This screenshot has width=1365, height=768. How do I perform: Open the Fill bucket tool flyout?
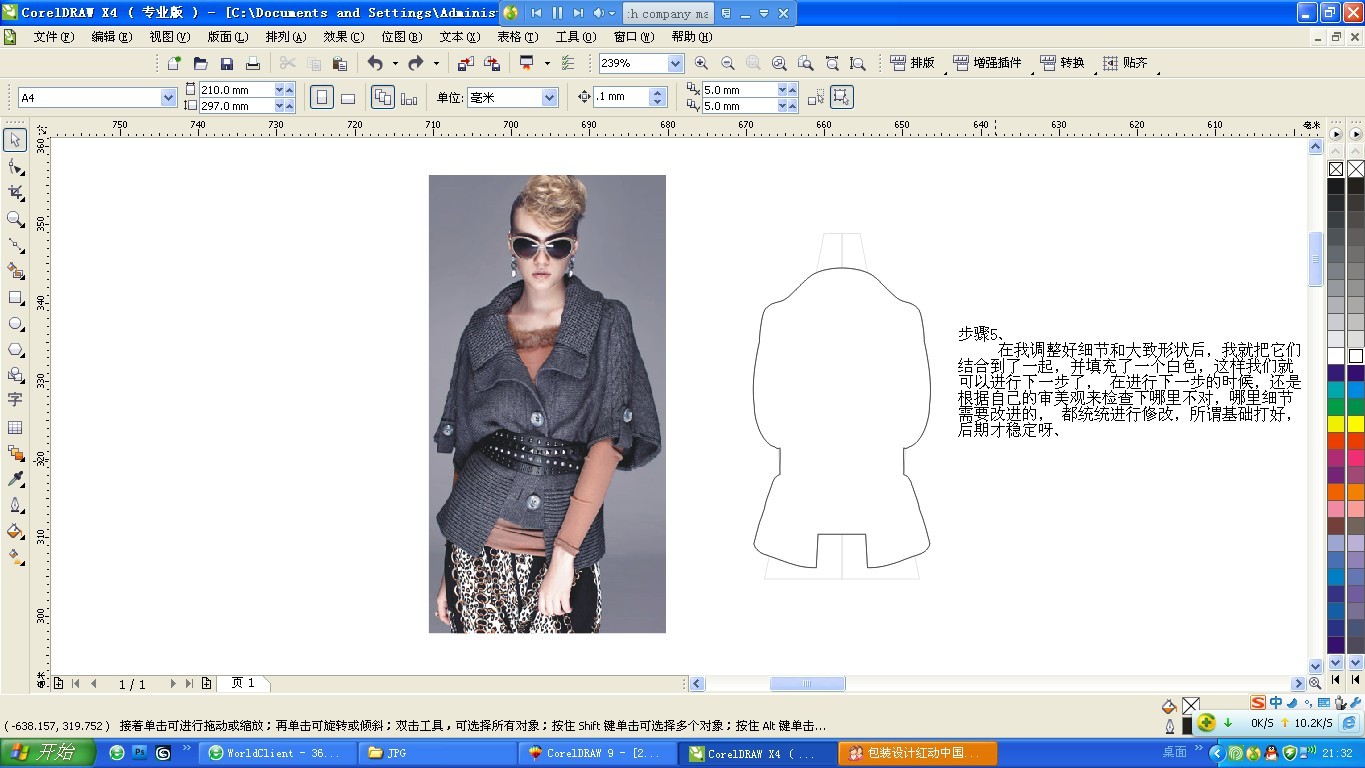(15, 531)
